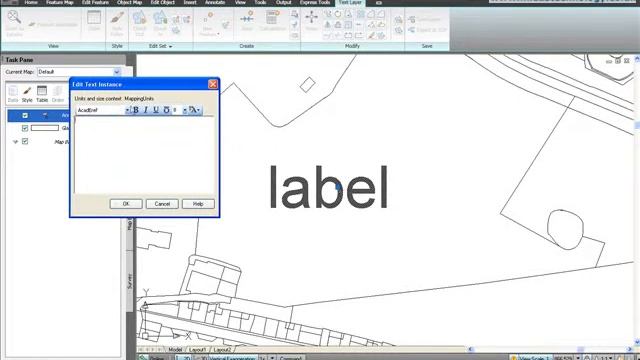640x360 pixels.
Task: Click the white style swatch of second layer
Action: pos(45,128)
